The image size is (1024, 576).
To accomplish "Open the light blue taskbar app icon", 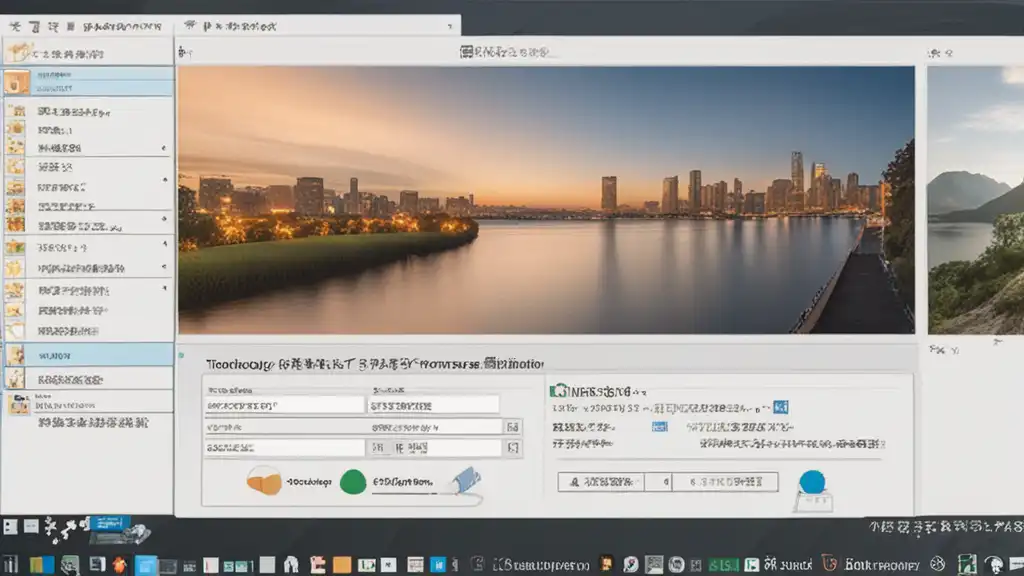I will click(146, 564).
